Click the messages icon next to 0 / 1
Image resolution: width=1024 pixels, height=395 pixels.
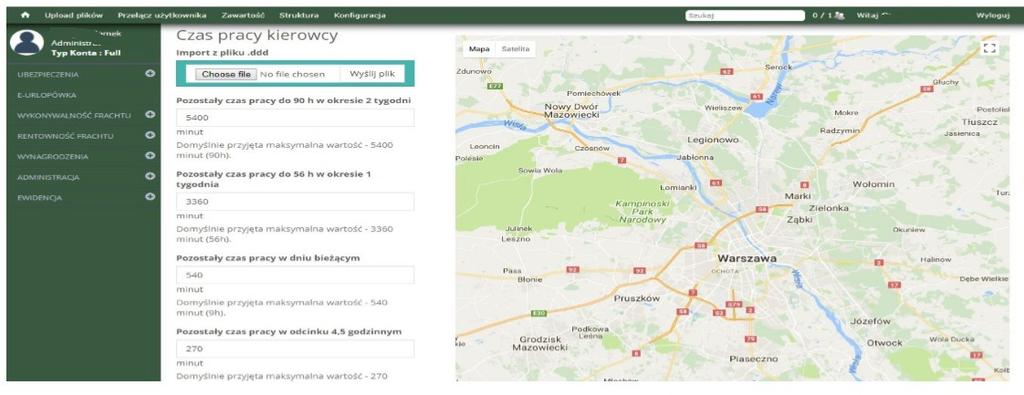coord(840,15)
